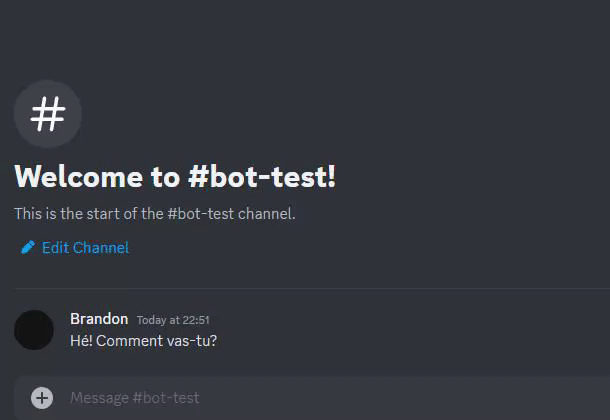Screen dimensions: 610x420
Task: Click Hé! at start of Brandon's message
Action: 81,341
